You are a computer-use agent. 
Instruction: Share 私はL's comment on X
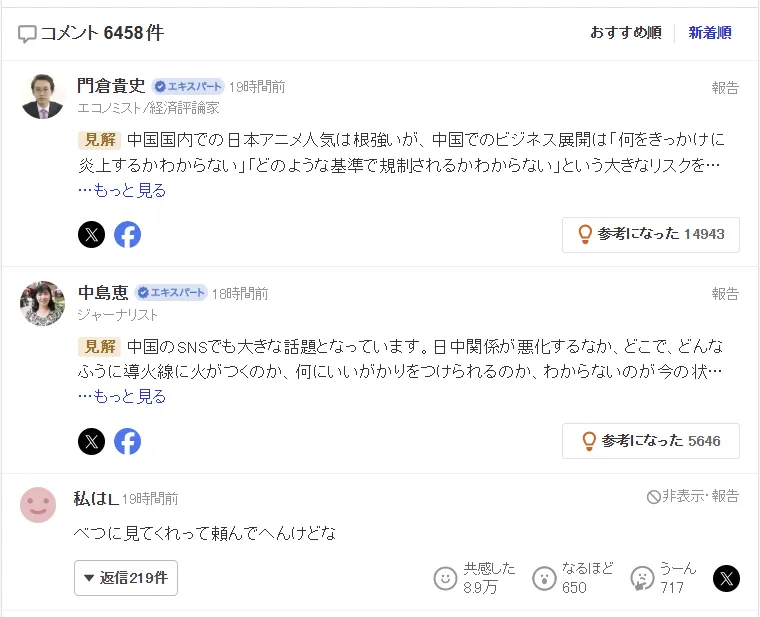pos(726,578)
